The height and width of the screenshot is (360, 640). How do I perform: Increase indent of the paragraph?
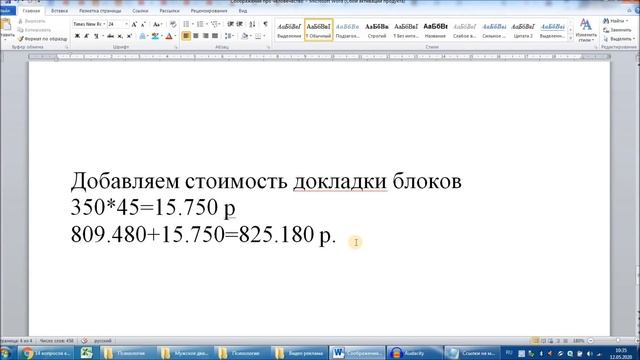point(240,24)
